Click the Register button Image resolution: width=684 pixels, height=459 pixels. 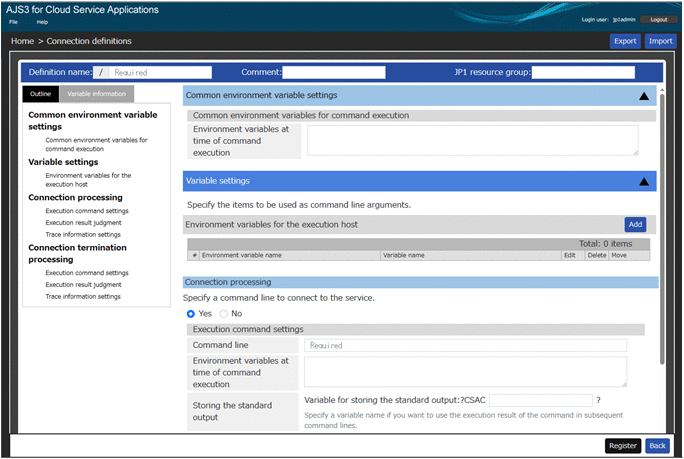pyautogui.click(x=622, y=446)
